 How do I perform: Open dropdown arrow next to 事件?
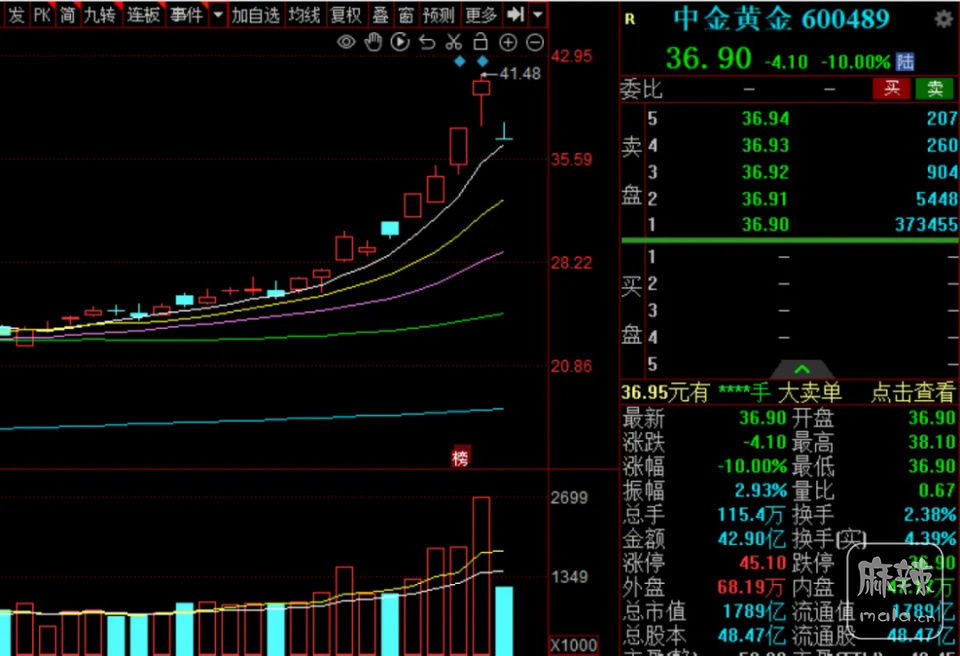218,14
